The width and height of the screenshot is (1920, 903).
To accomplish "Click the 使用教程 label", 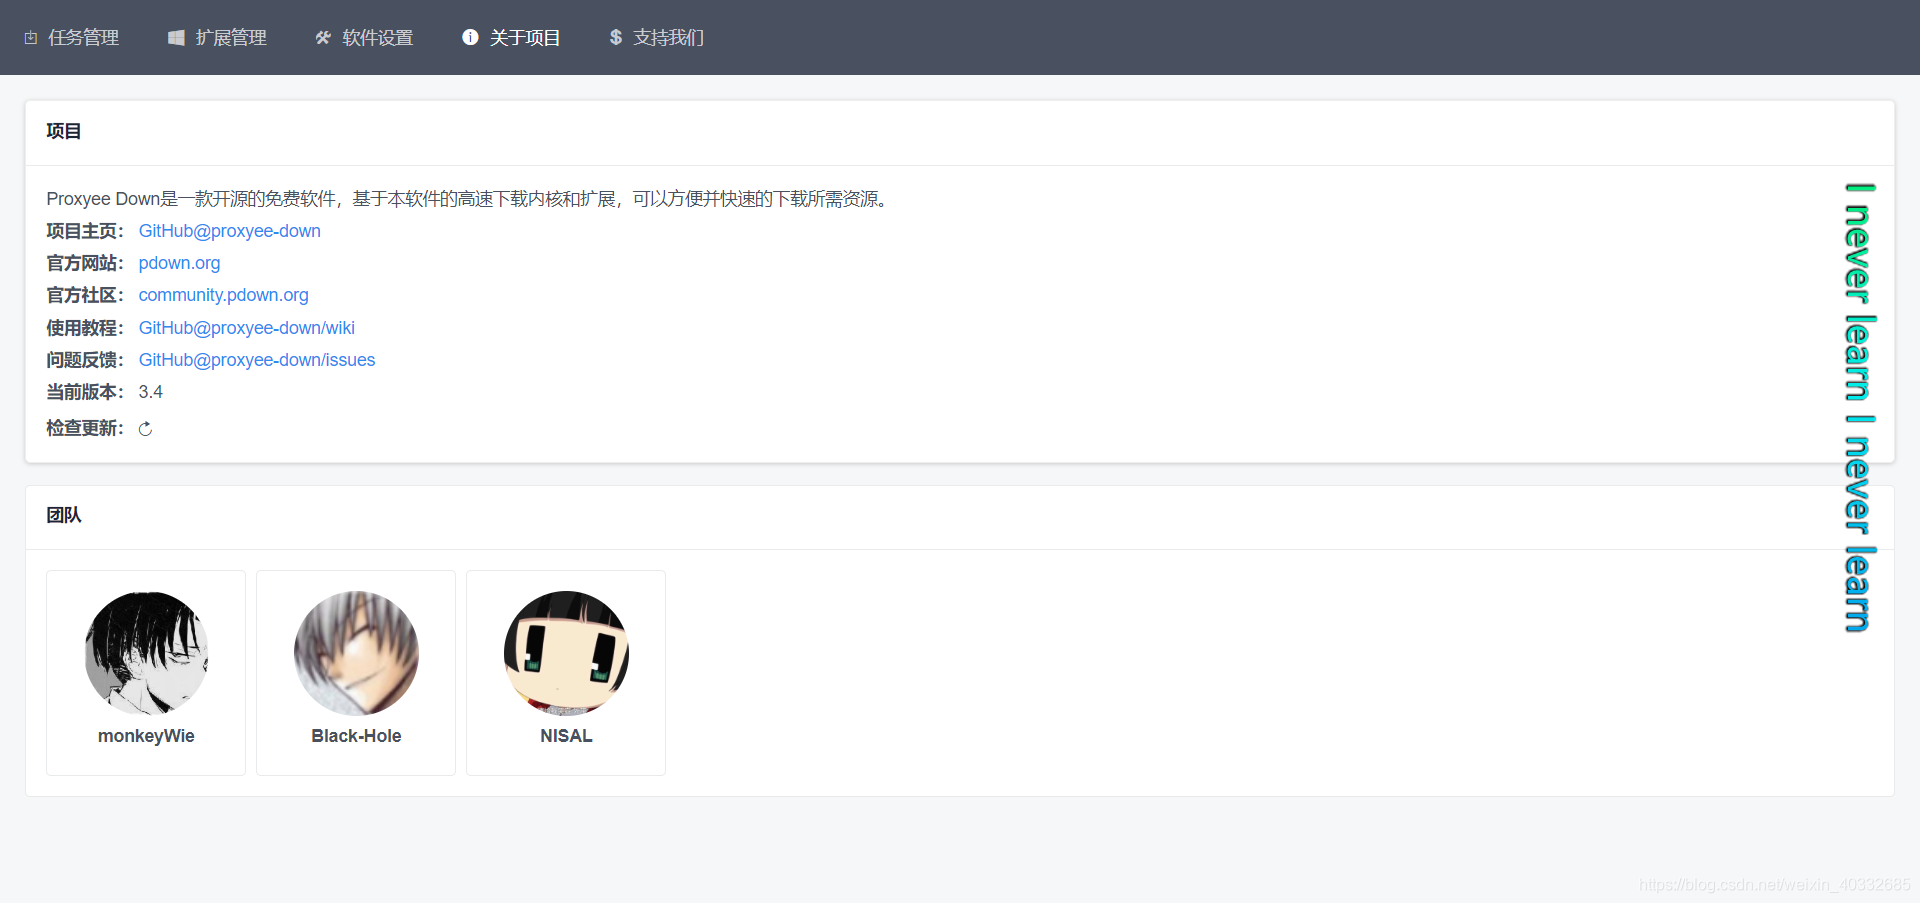I will click(x=85, y=328).
